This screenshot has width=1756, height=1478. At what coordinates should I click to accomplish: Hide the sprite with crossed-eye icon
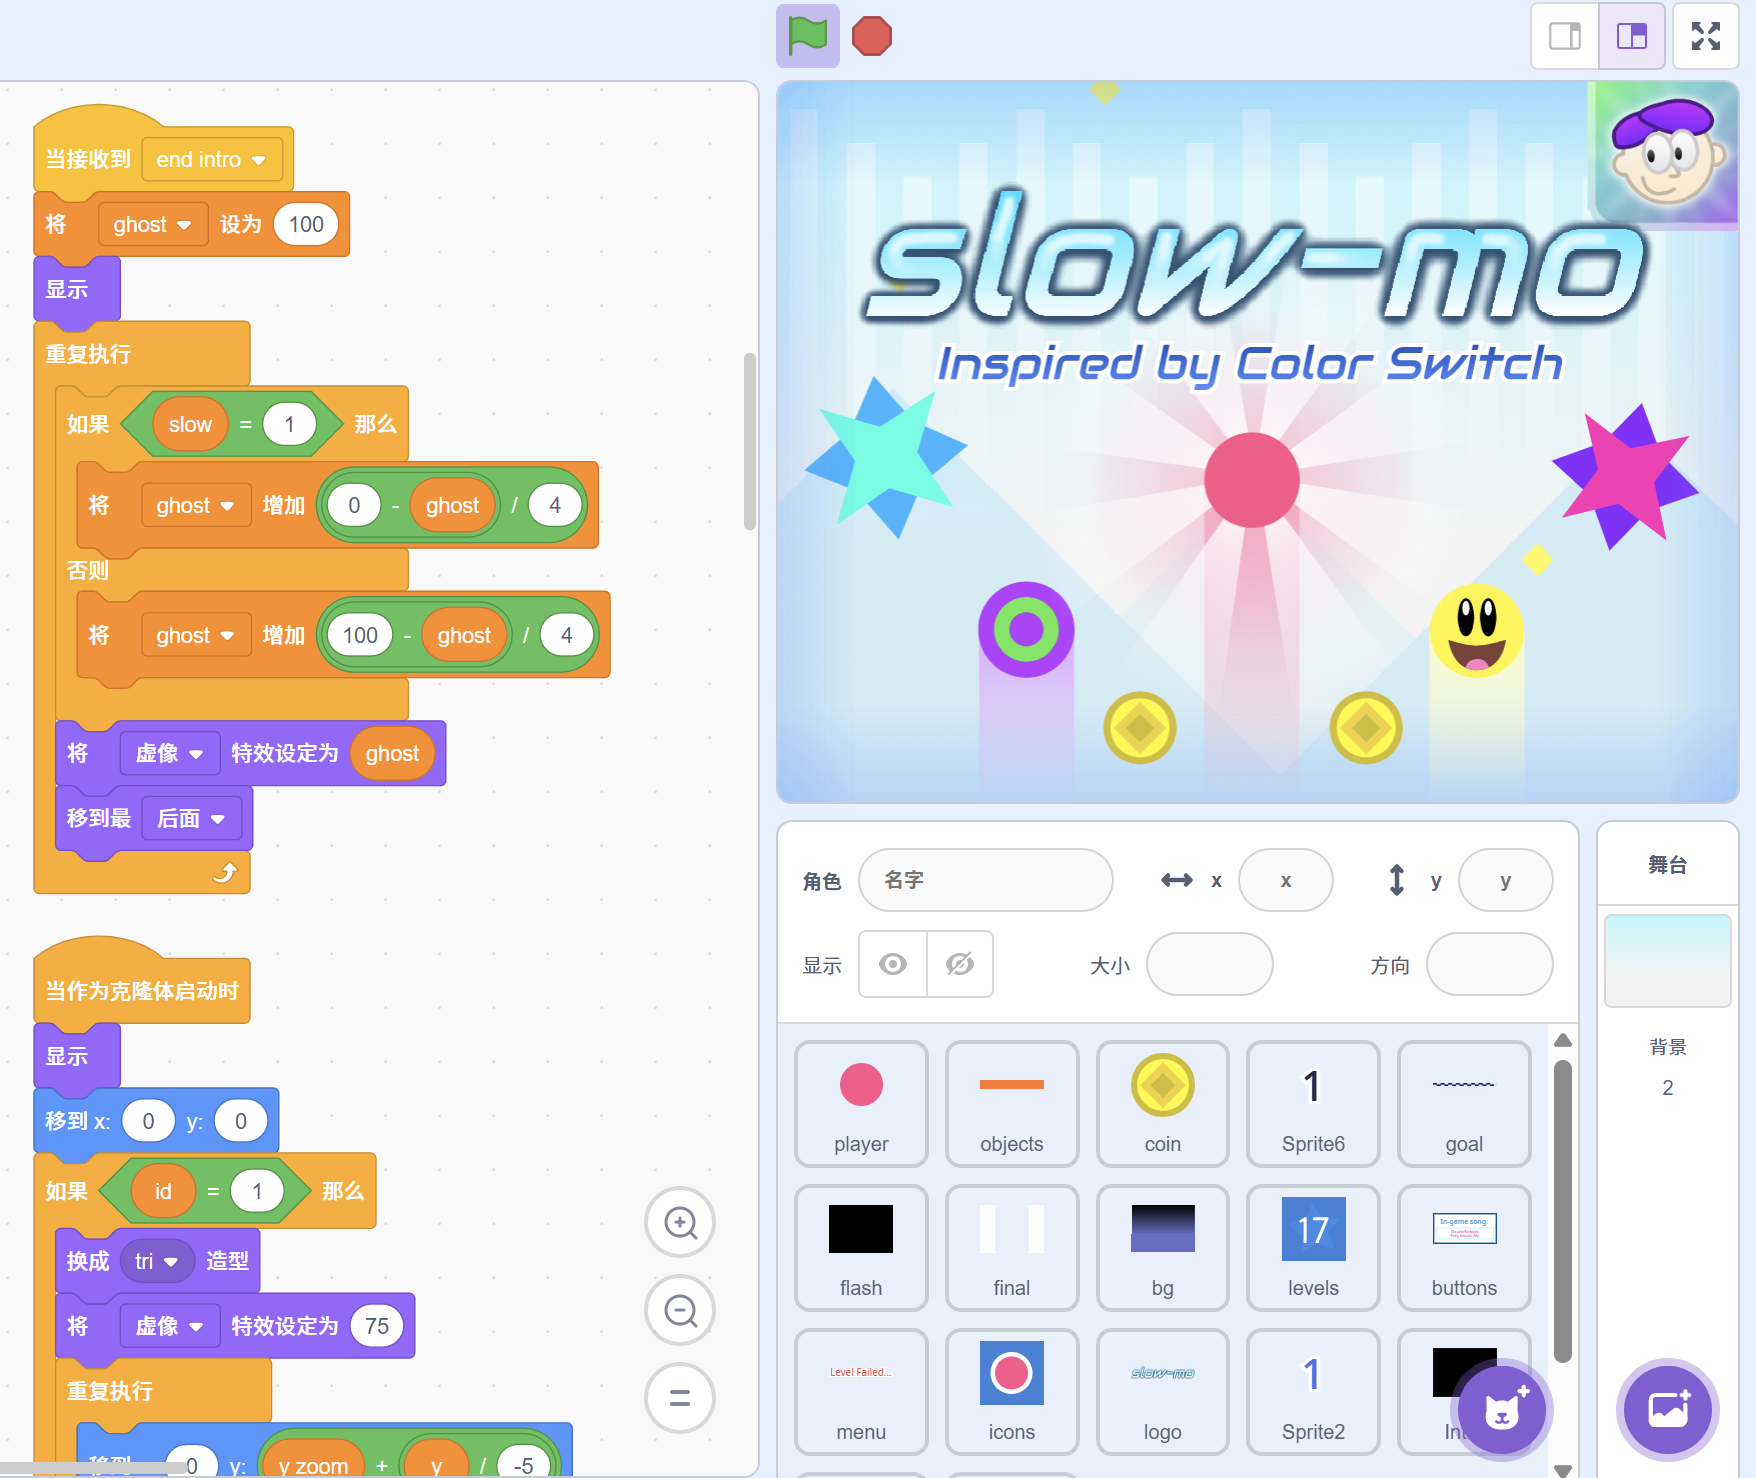[960, 964]
